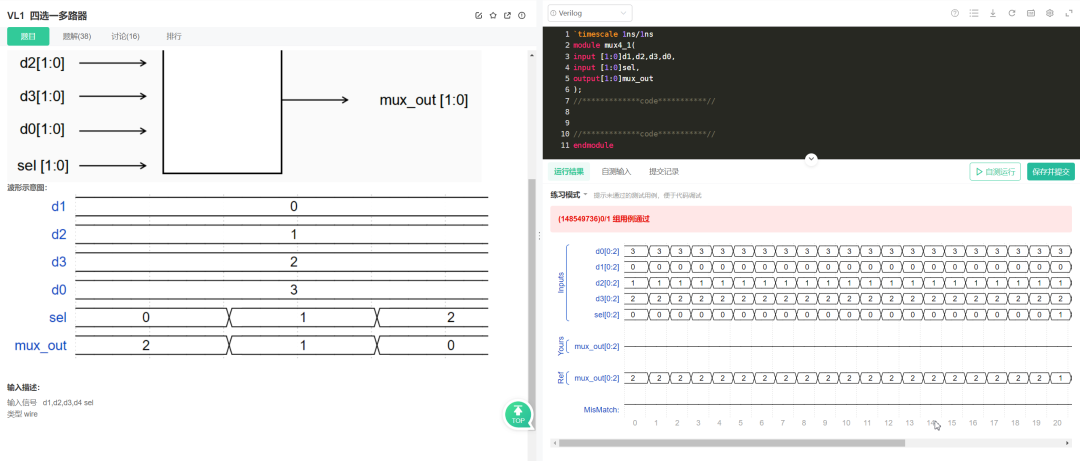Click the '波形示意图:' heading
Image resolution: width=1080 pixels, height=461 pixels.
(28, 187)
